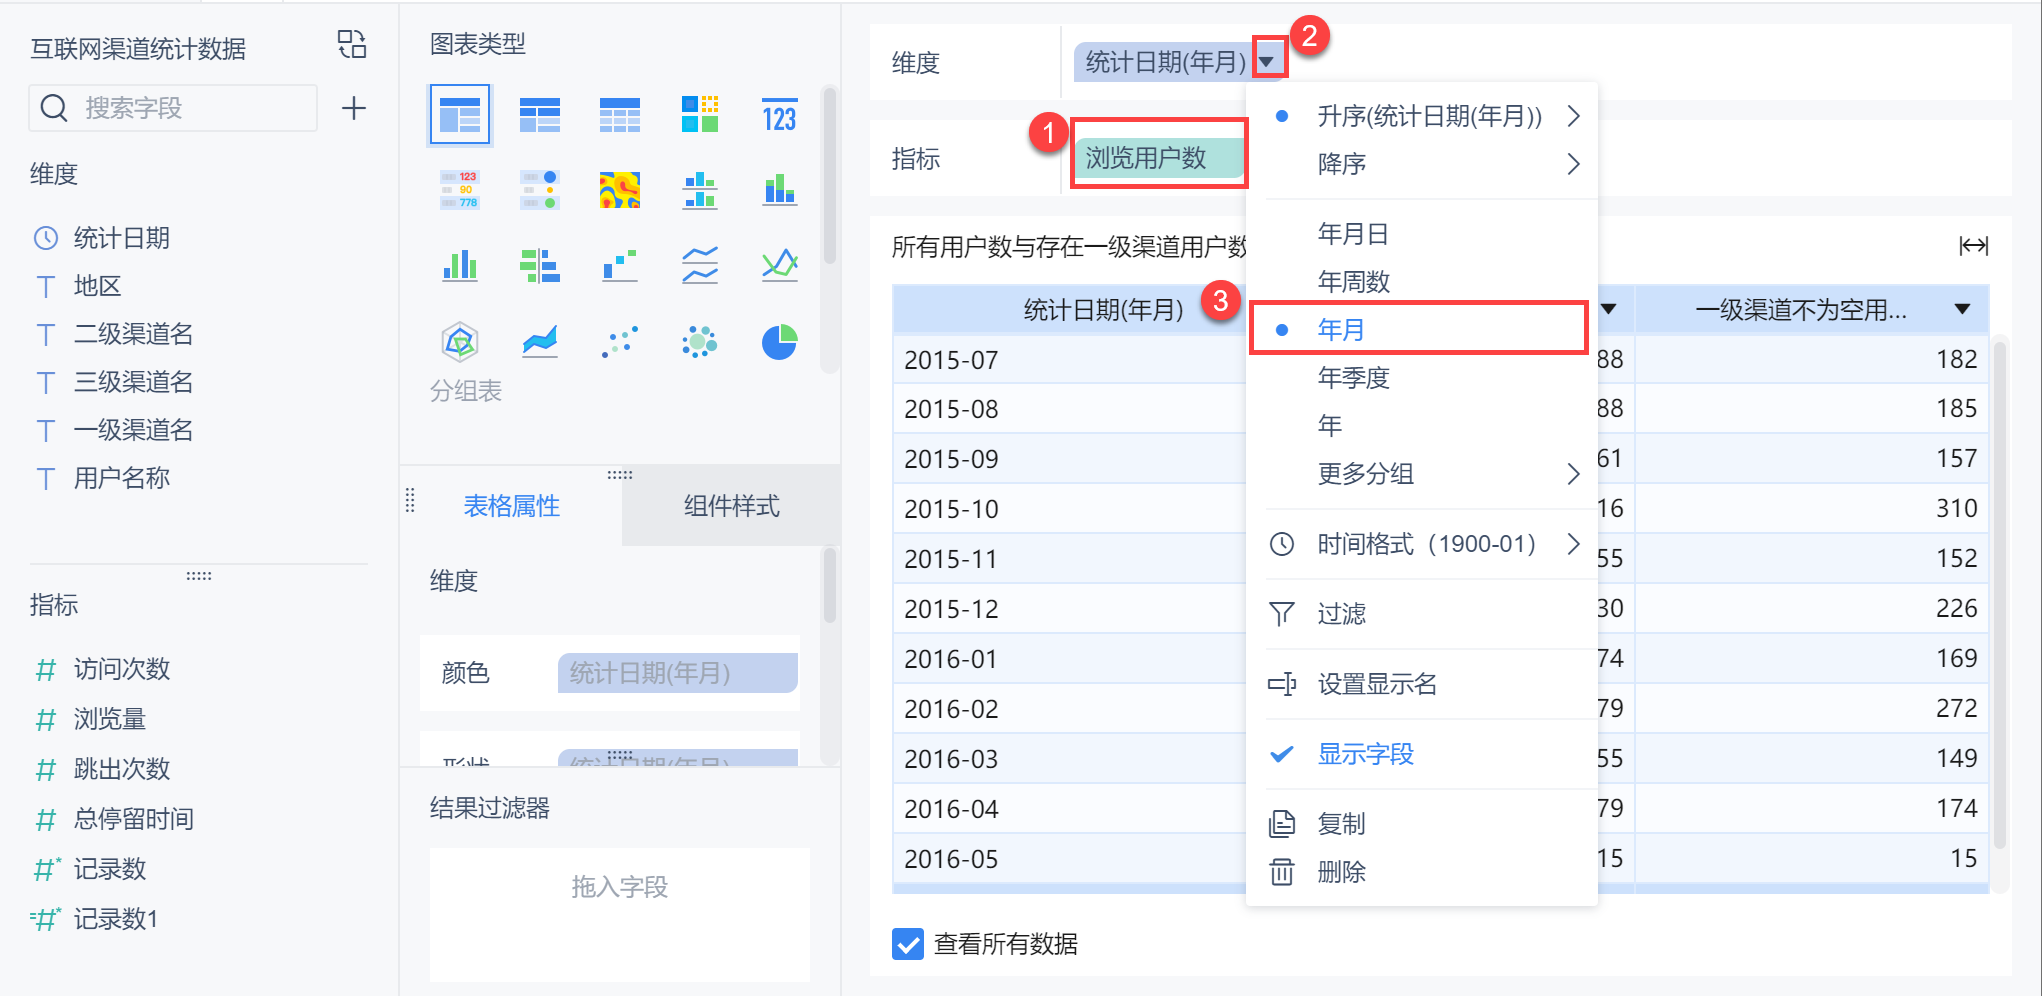Image resolution: width=2042 pixels, height=996 pixels.
Task: Focus the 搜索字段 search box
Action: (173, 108)
